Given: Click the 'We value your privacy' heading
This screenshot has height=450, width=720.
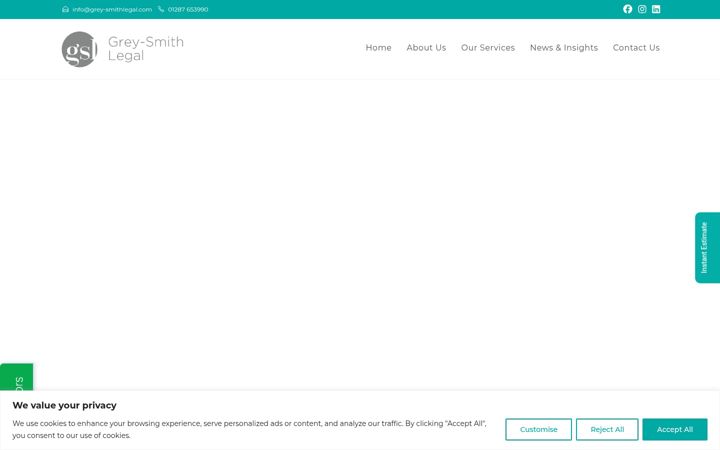Looking at the screenshot, I should (64, 405).
